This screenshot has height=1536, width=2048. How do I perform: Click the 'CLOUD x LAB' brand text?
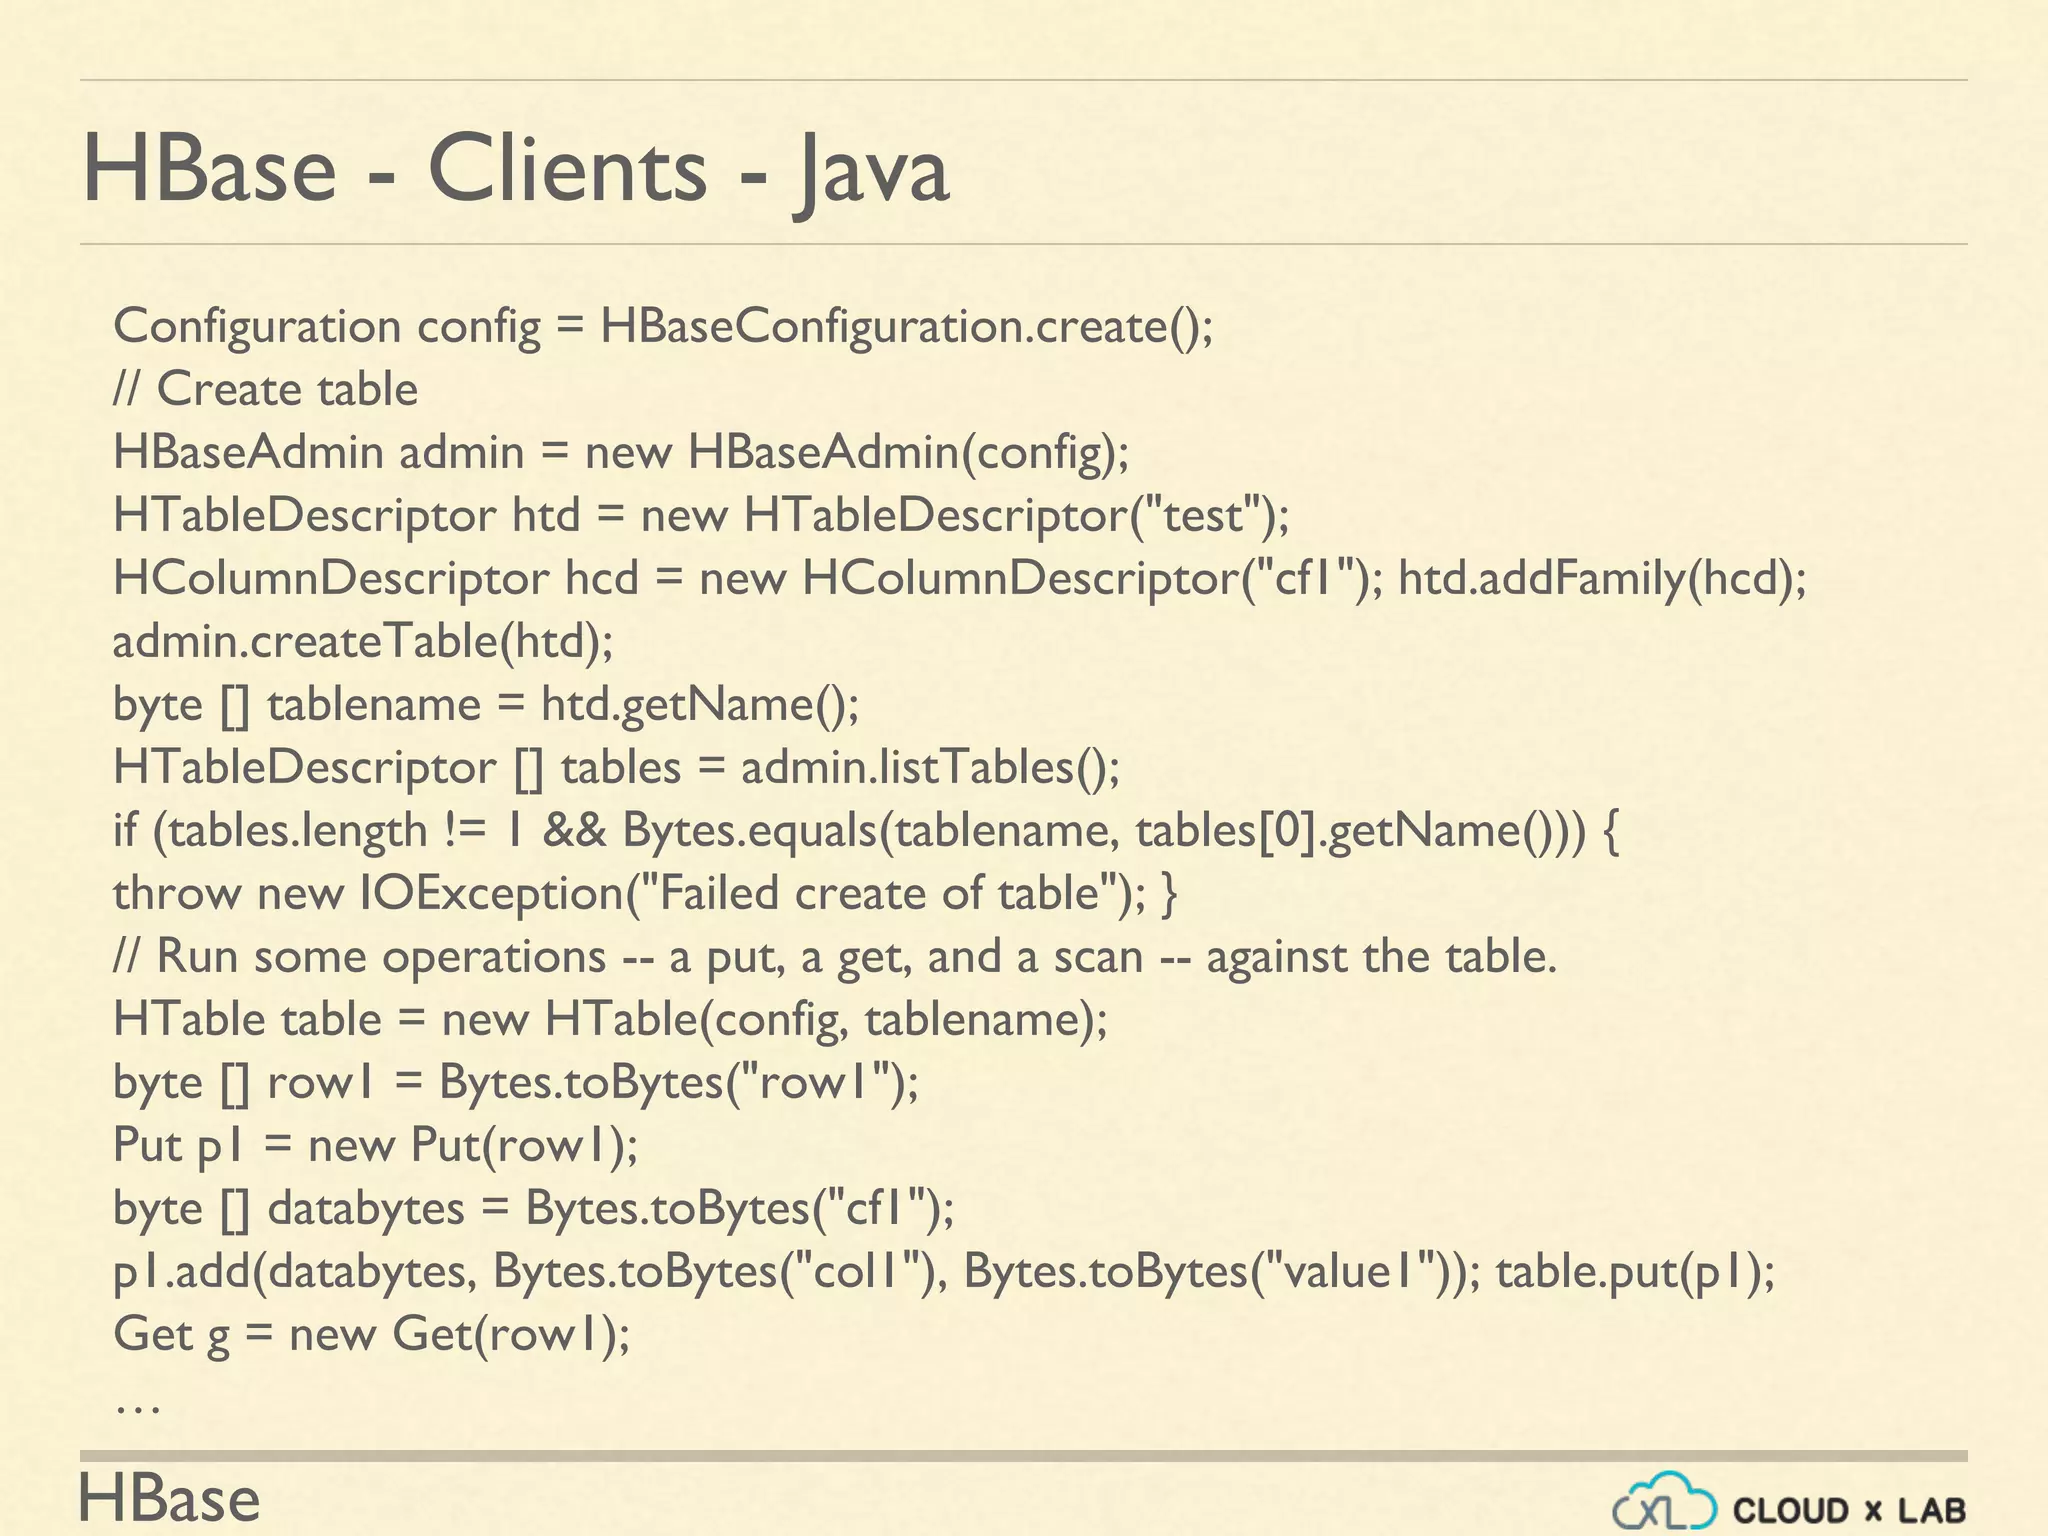1850,1510
